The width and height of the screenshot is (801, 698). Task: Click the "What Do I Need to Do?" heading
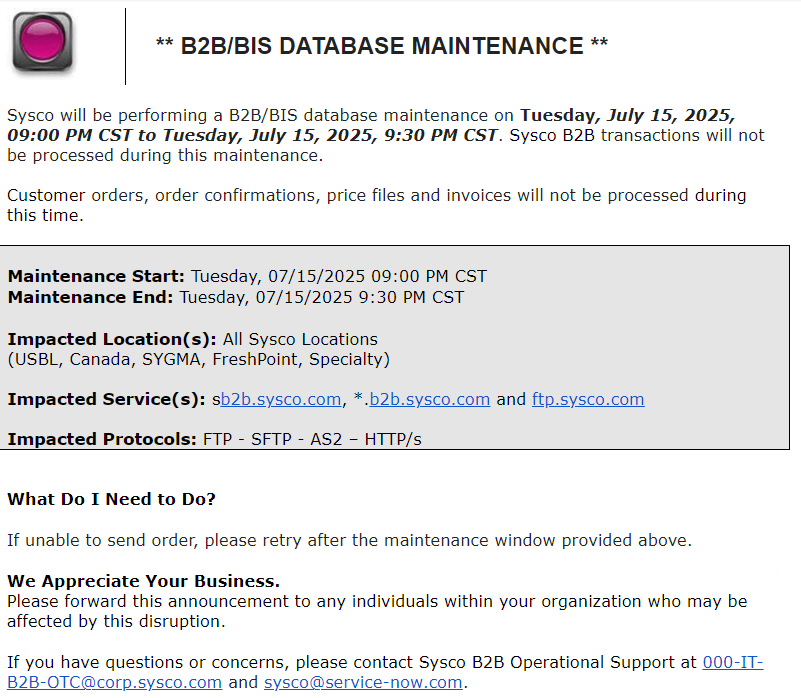[x=111, y=499]
